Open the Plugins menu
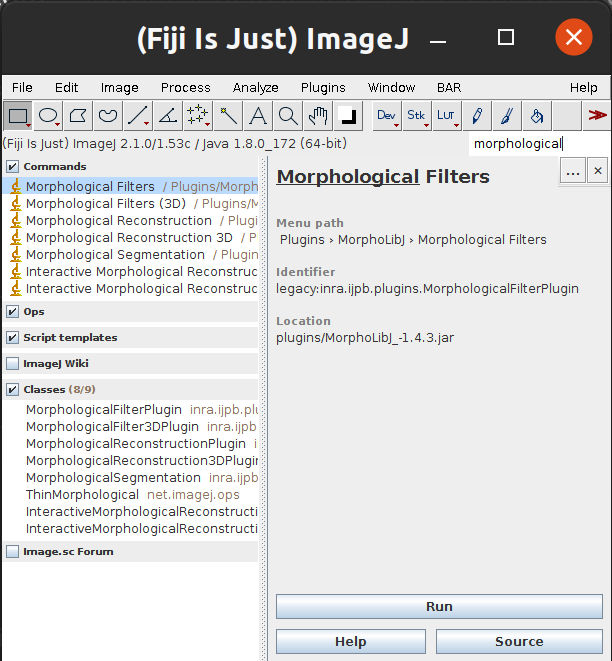 pos(323,87)
